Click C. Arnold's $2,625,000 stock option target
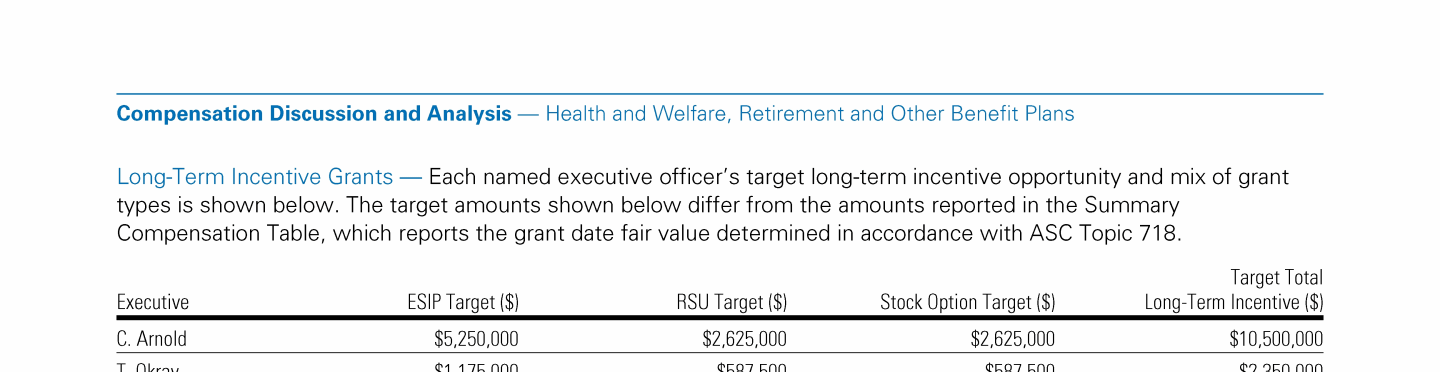 [1013, 339]
